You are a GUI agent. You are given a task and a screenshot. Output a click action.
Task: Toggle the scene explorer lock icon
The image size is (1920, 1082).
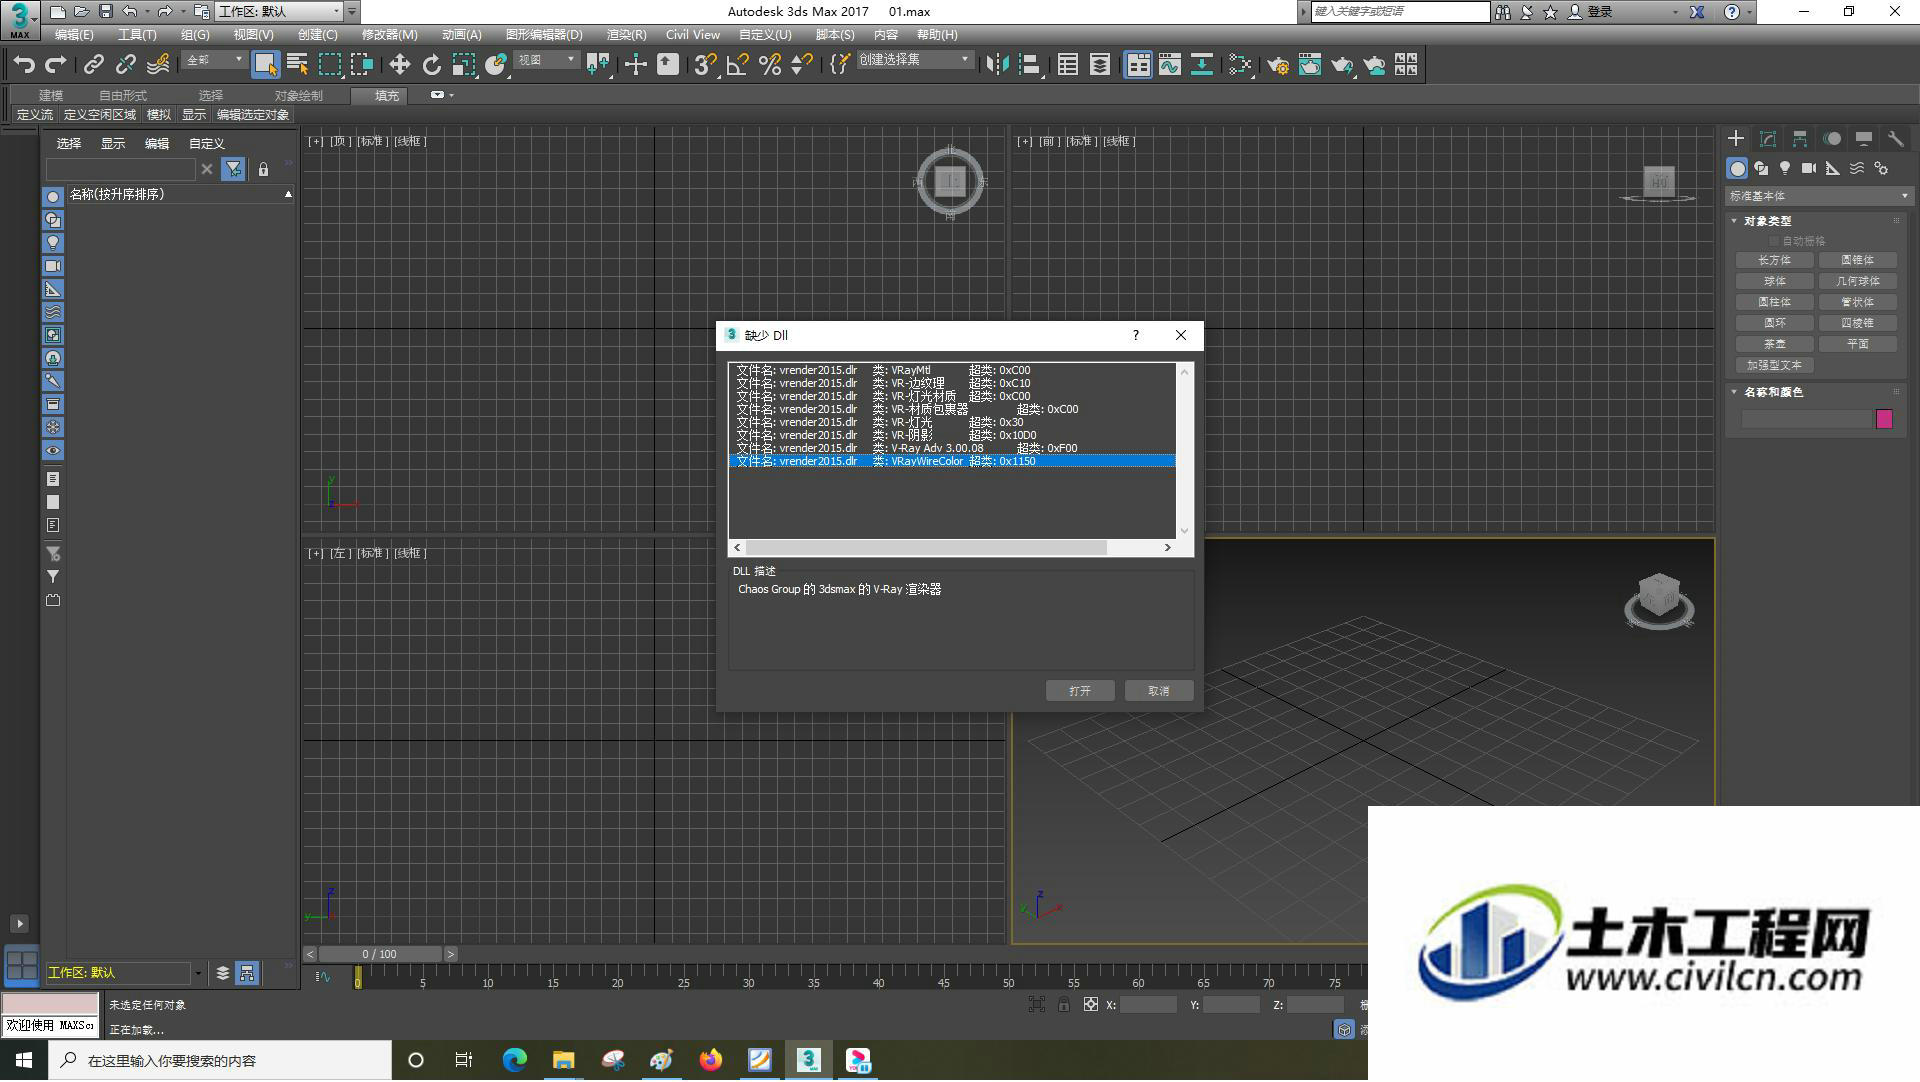pyautogui.click(x=263, y=170)
